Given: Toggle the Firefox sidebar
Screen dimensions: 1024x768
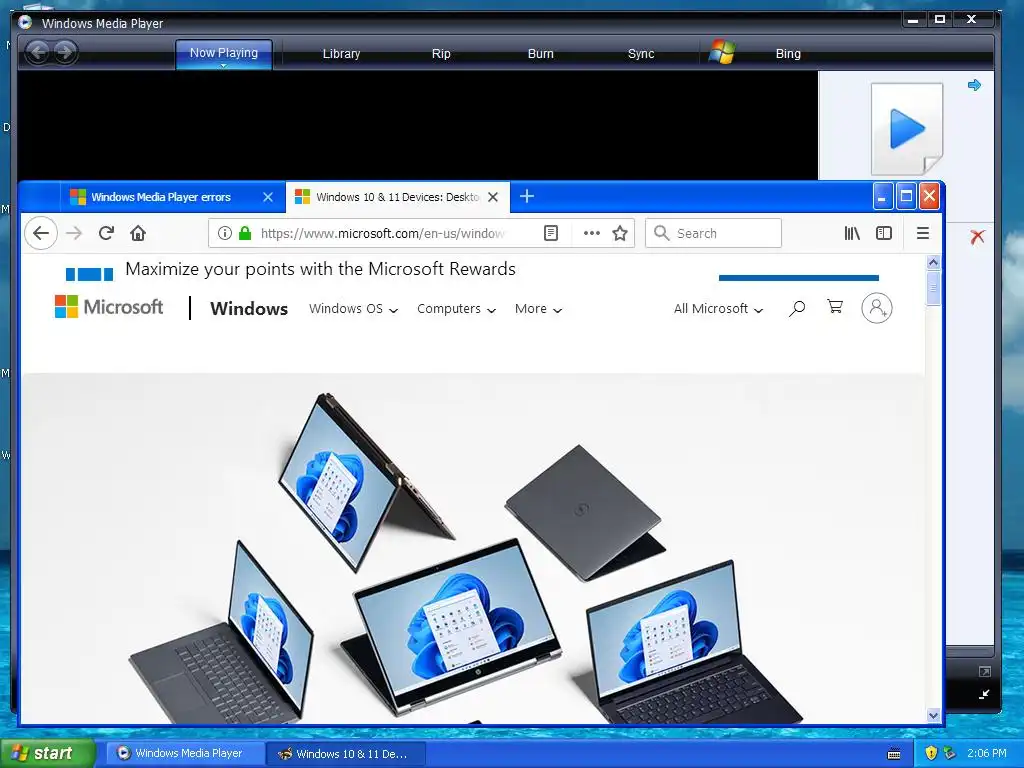Looking at the screenshot, I should coord(884,233).
